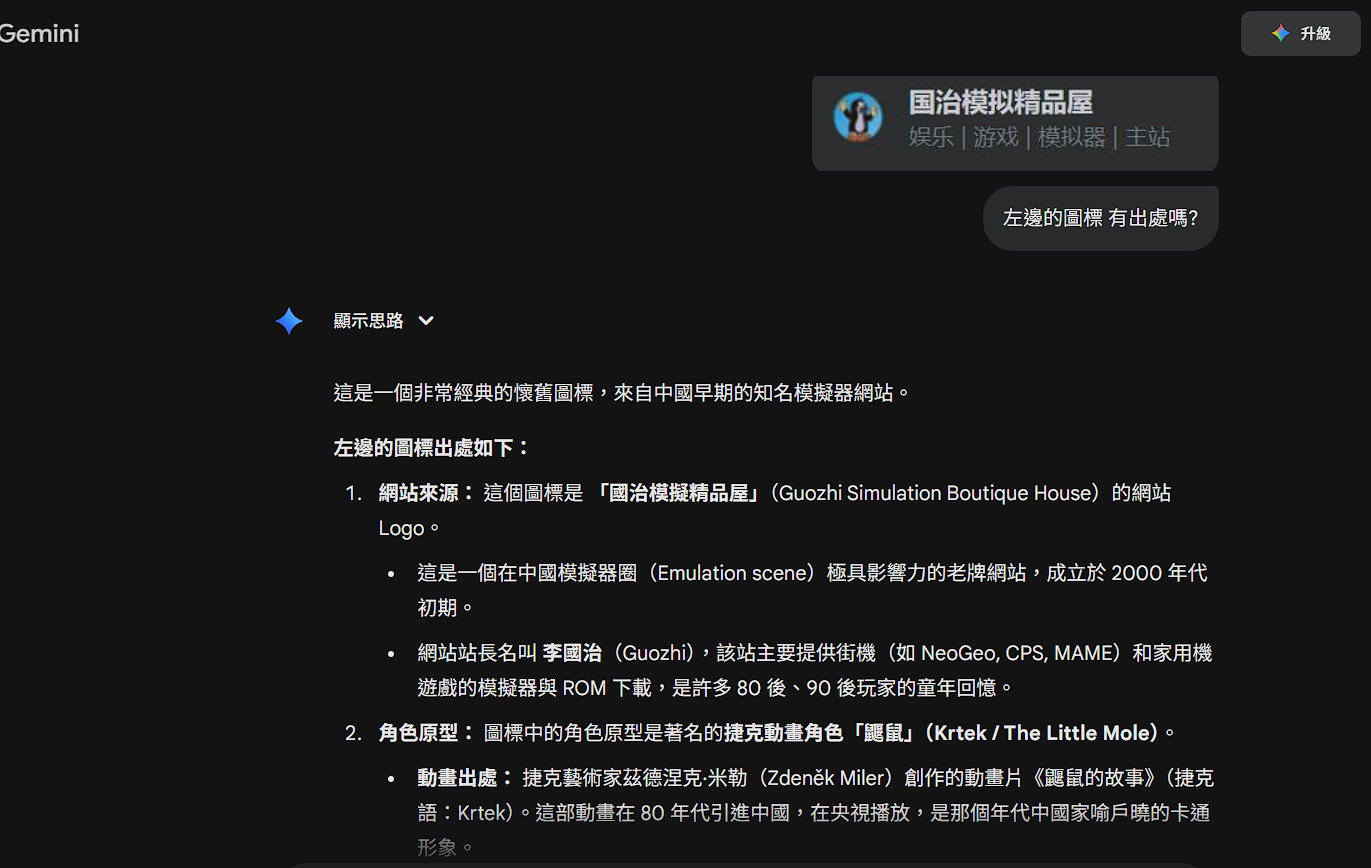Image resolution: width=1371 pixels, height=868 pixels.
Task: Open the uploaded 国治模拟精品屋 image attachment
Action: click(1014, 122)
